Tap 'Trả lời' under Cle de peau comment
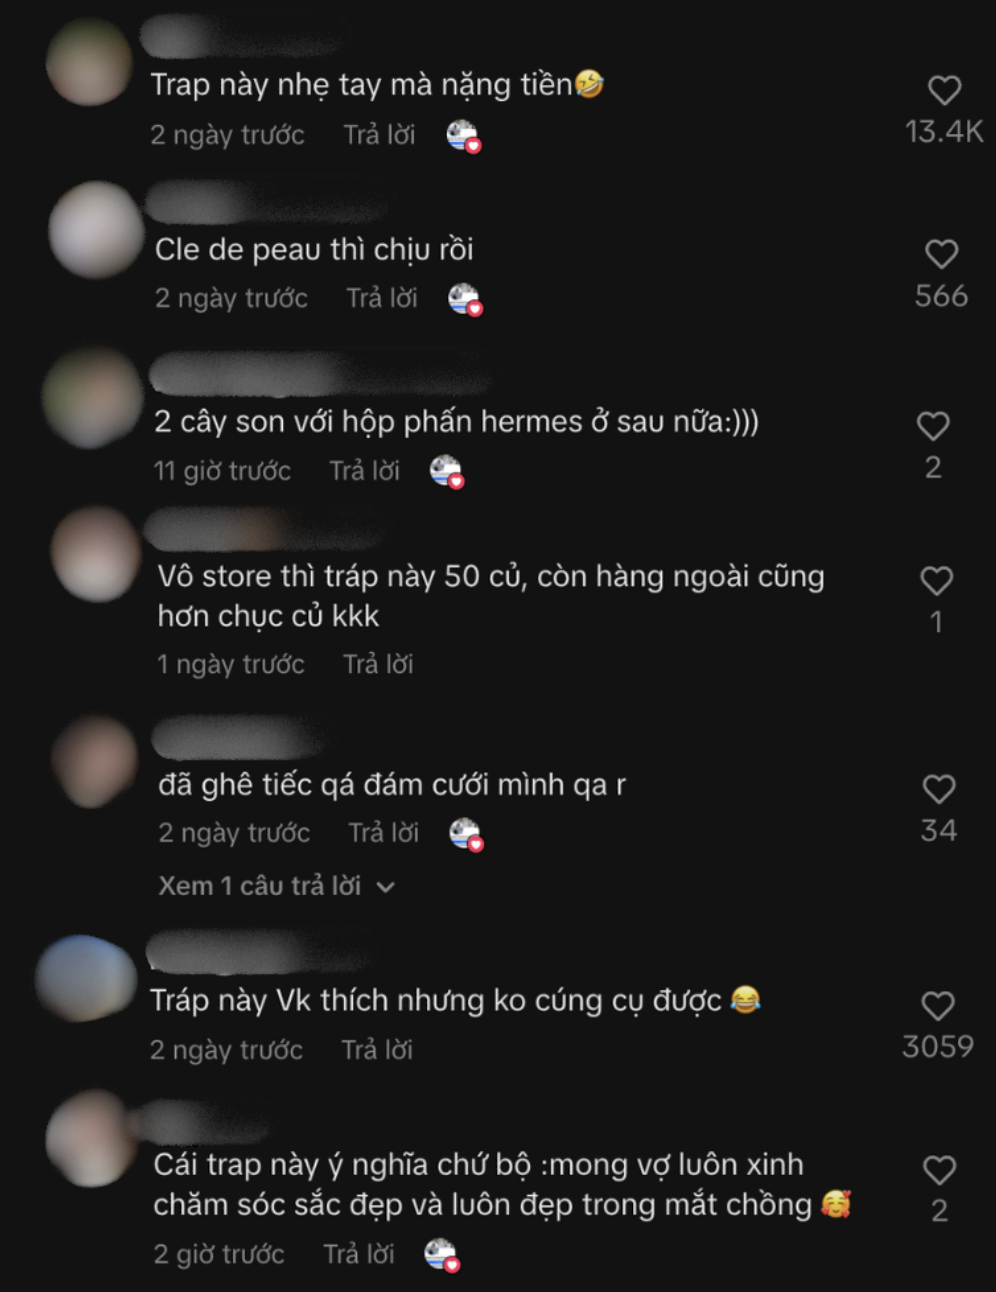The width and height of the screenshot is (996, 1292). [x=382, y=298]
